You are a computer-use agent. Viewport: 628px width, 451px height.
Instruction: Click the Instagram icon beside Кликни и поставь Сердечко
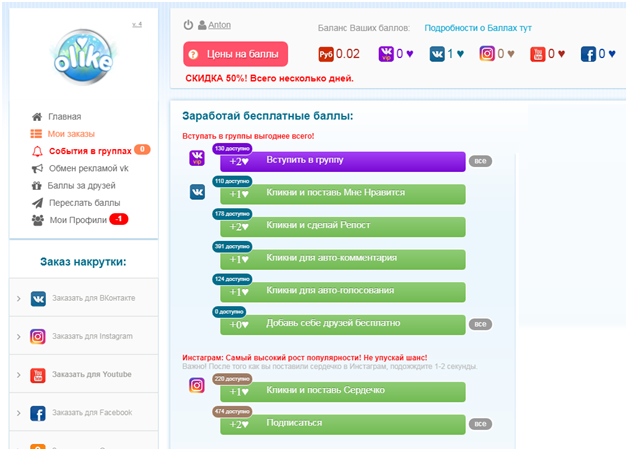(197, 385)
